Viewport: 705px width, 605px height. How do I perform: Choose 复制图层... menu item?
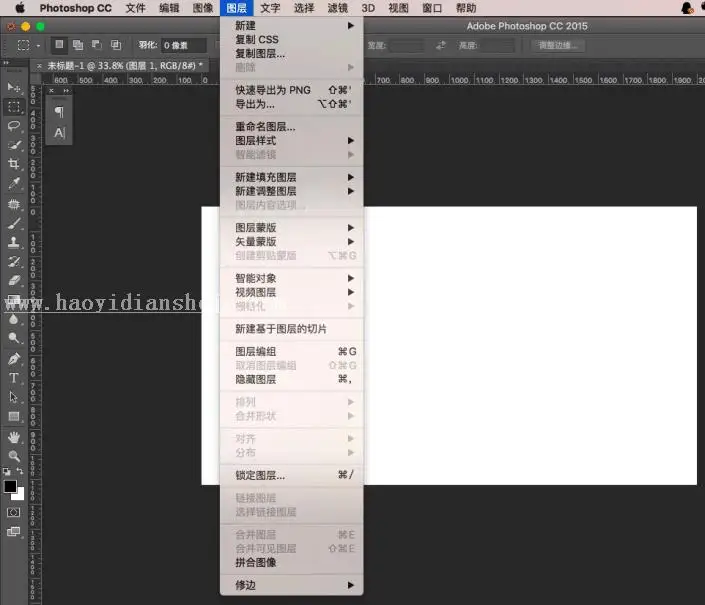(x=292, y=53)
